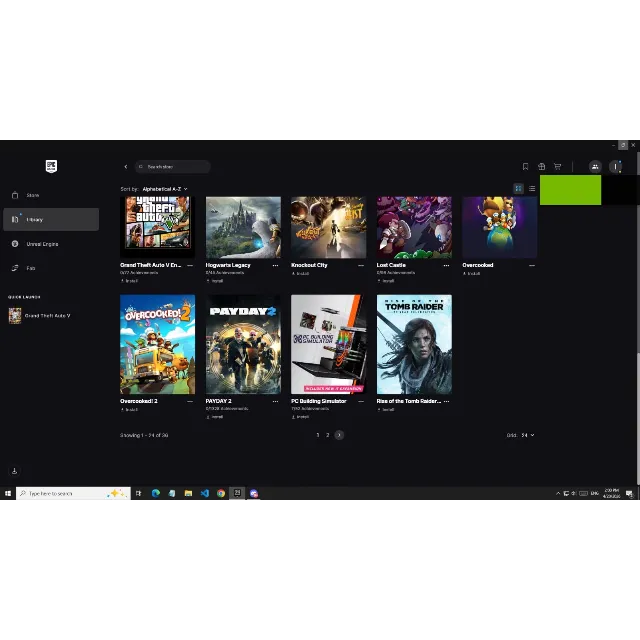Open the friends list icon
The height and width of the screenshot is (640, 640).
(595, 167)
